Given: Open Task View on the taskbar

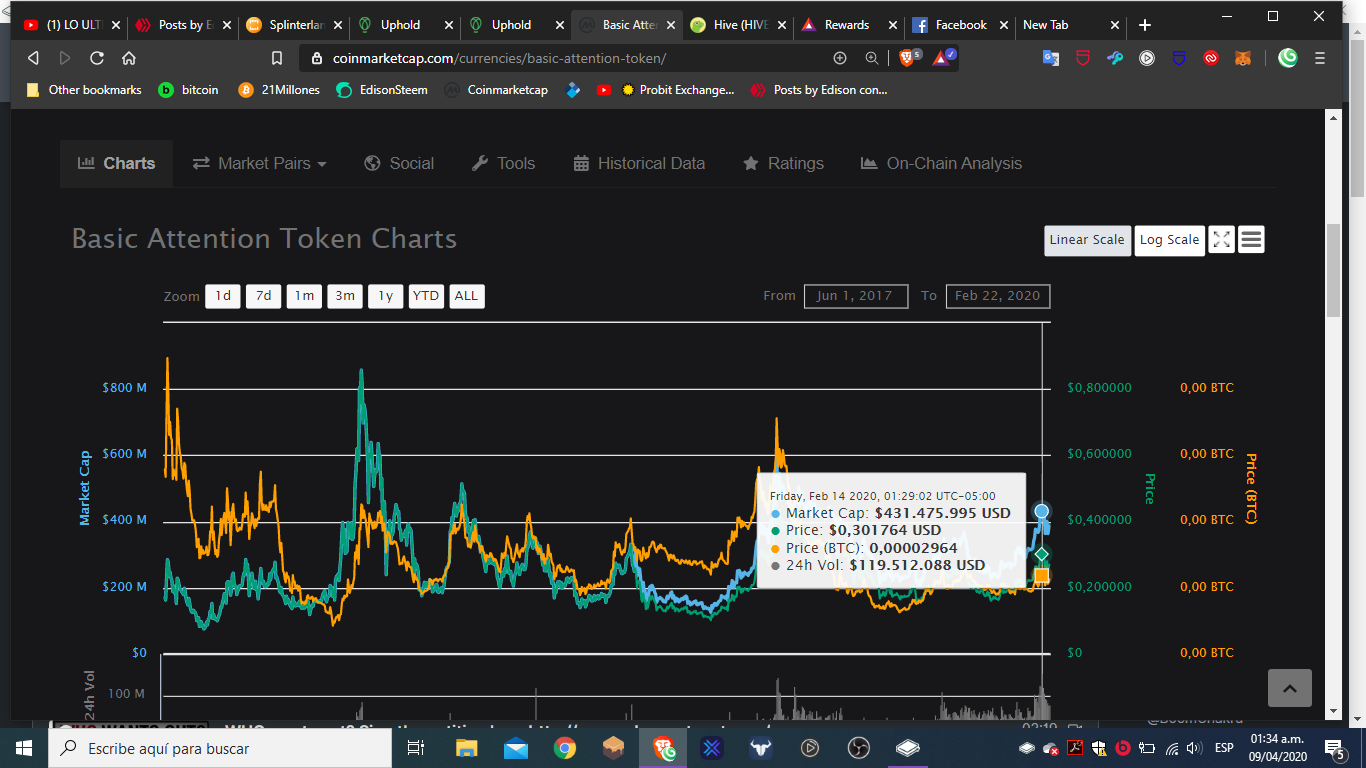Looking at the screenshot, I should click(416, 748).
